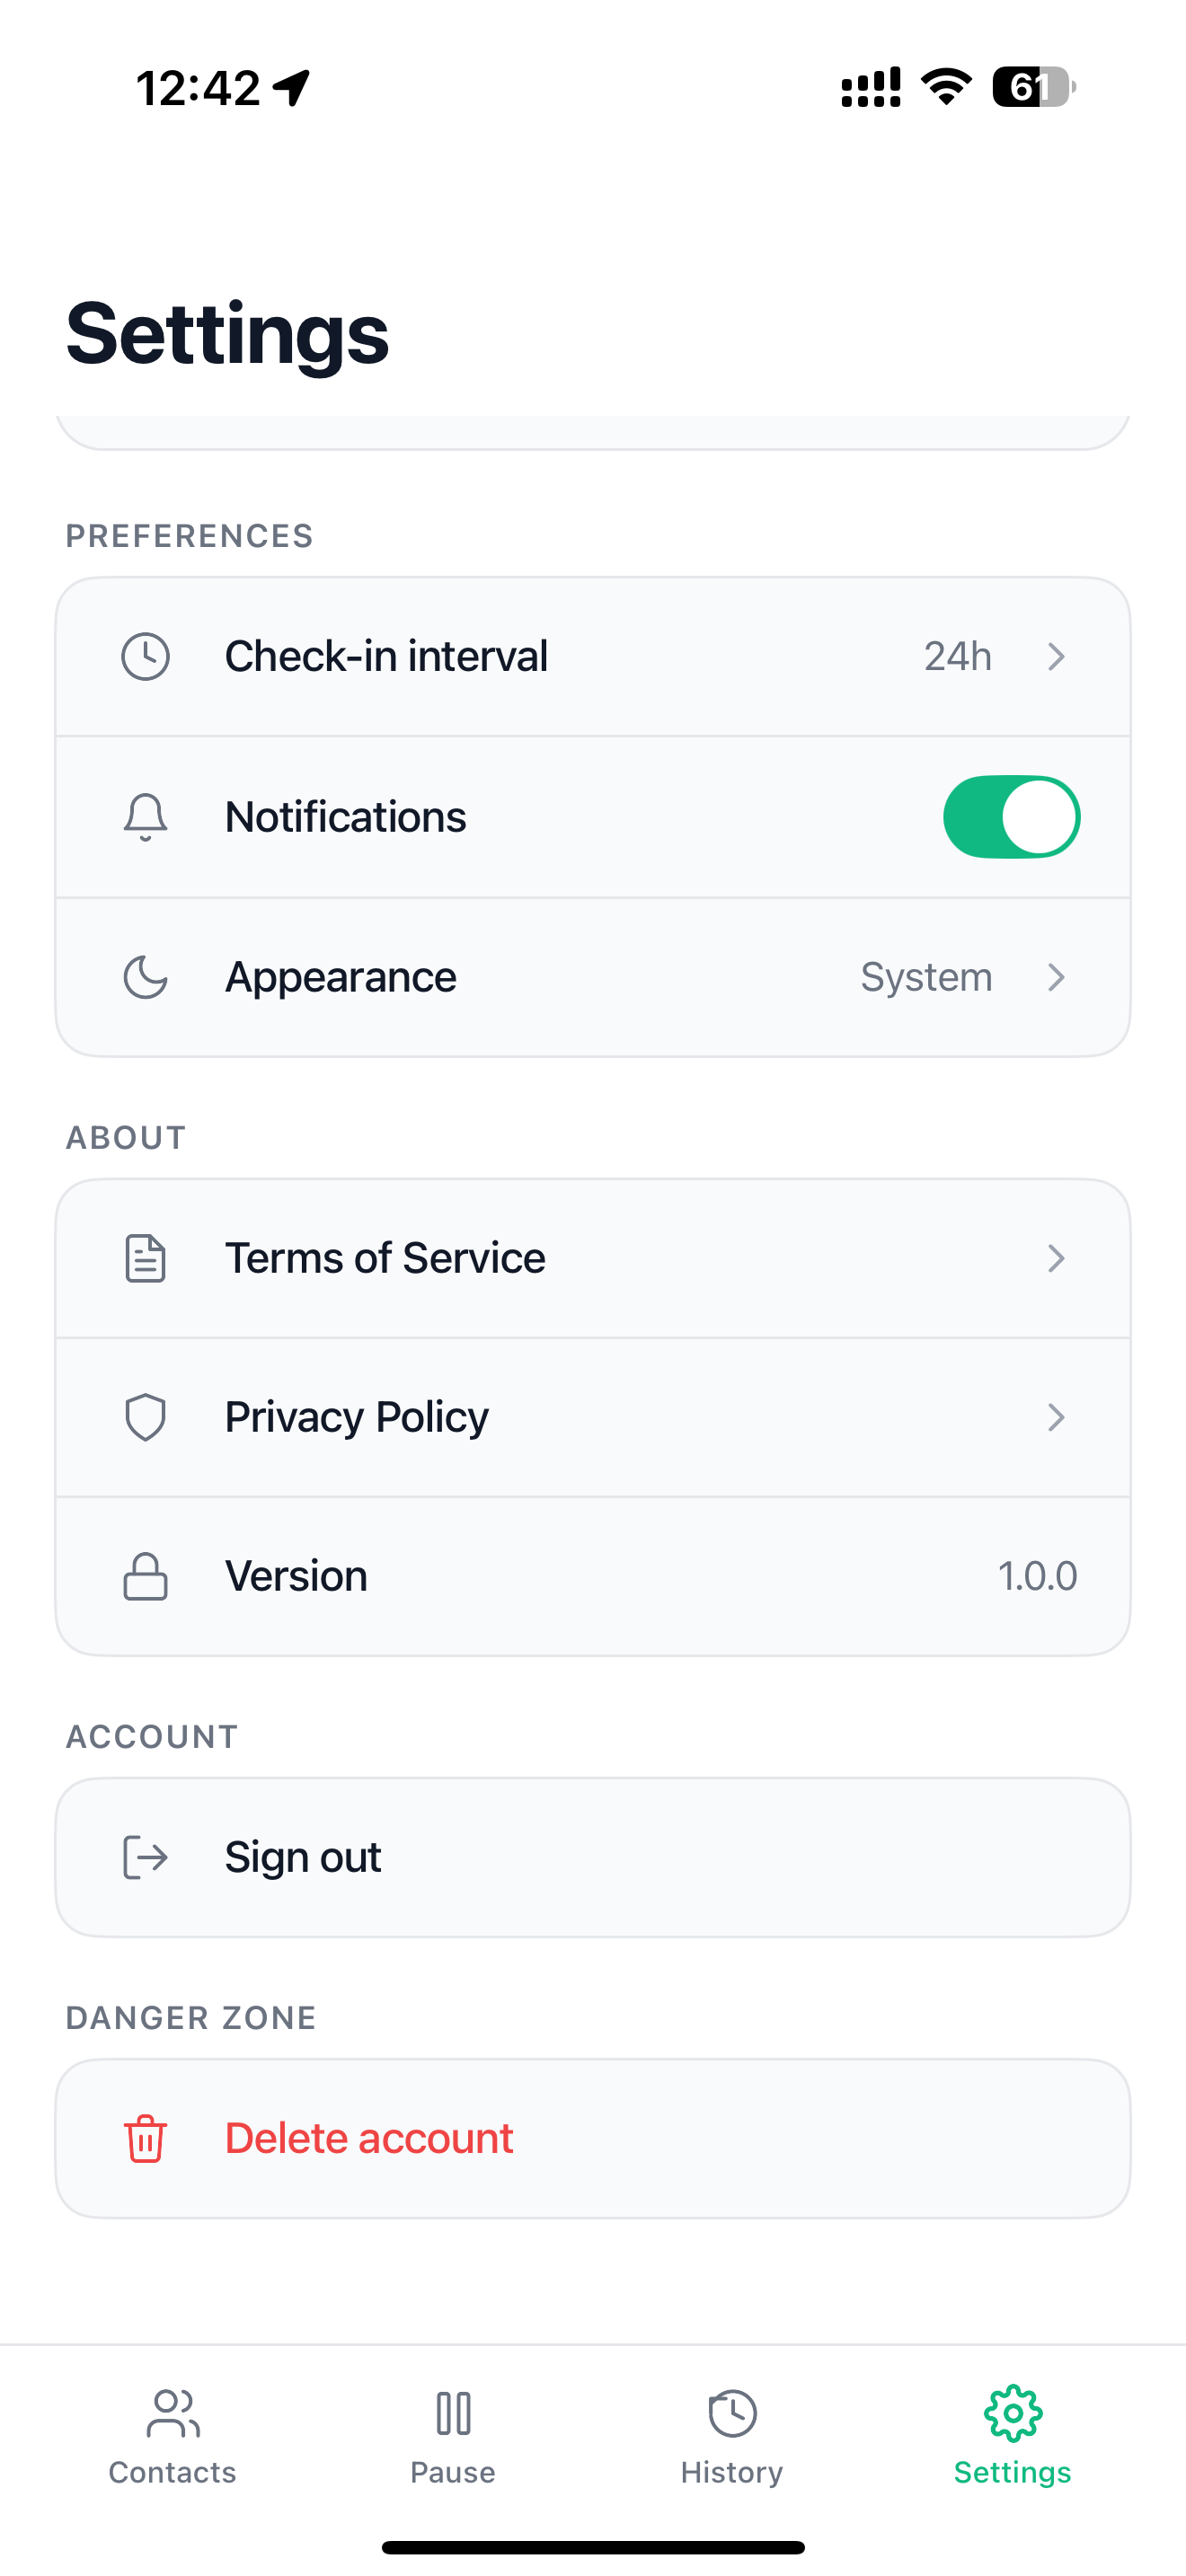The image size is (1186, 2576).
Task: Tap the document icon for Terms of Service
Action: pos(145,1258)
